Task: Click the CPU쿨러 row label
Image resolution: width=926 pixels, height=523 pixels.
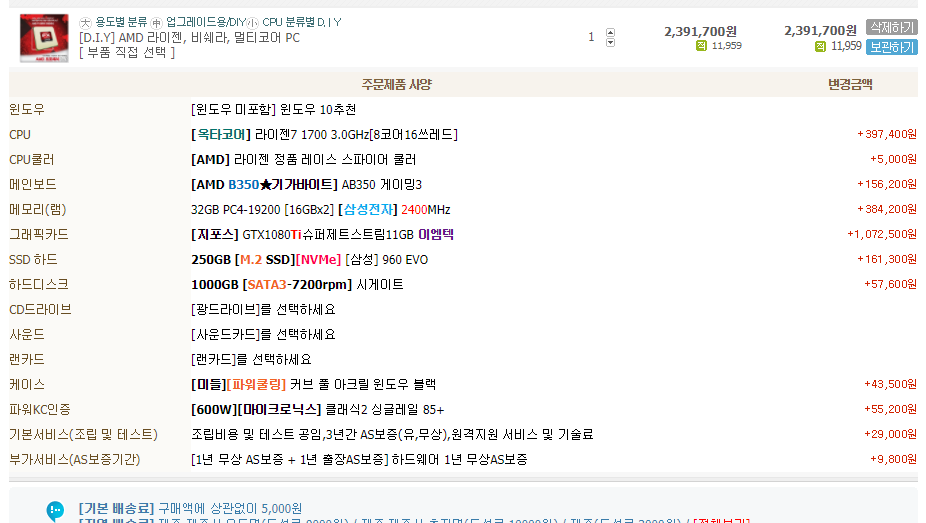Action: click(x=32, y=160)
